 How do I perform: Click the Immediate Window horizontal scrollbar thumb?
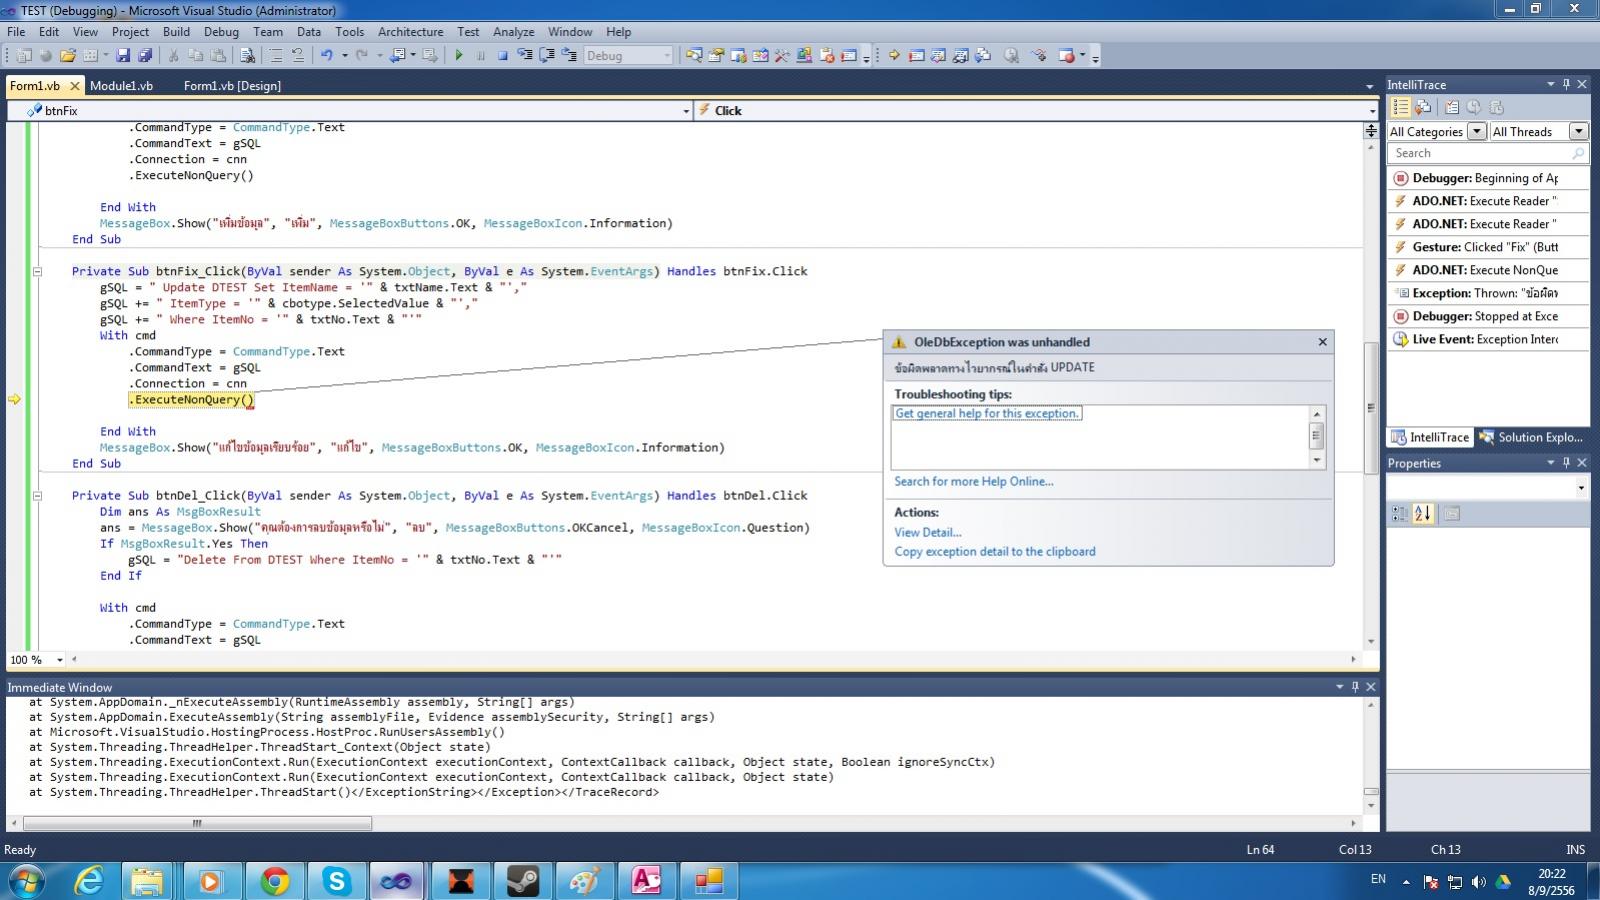[x=197, y=824]
